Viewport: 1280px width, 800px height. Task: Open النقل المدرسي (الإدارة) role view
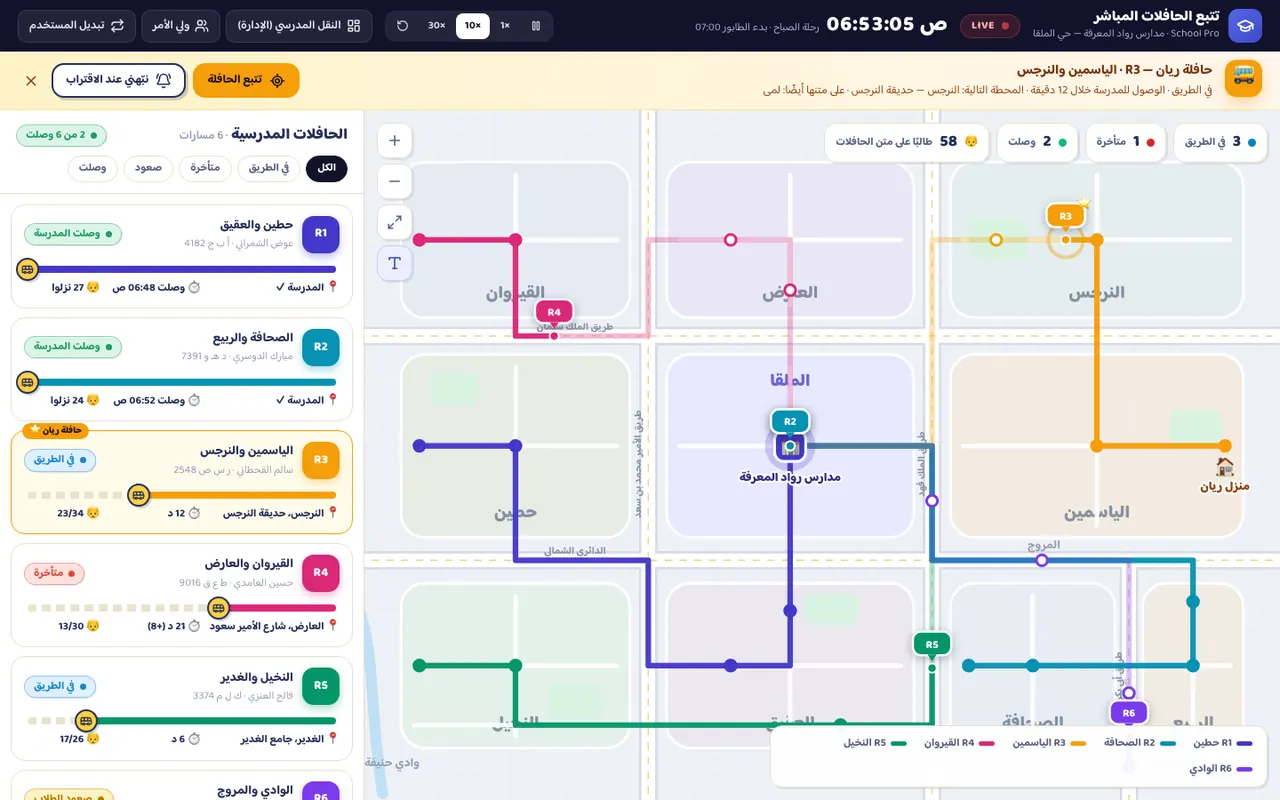click(299, 26)
